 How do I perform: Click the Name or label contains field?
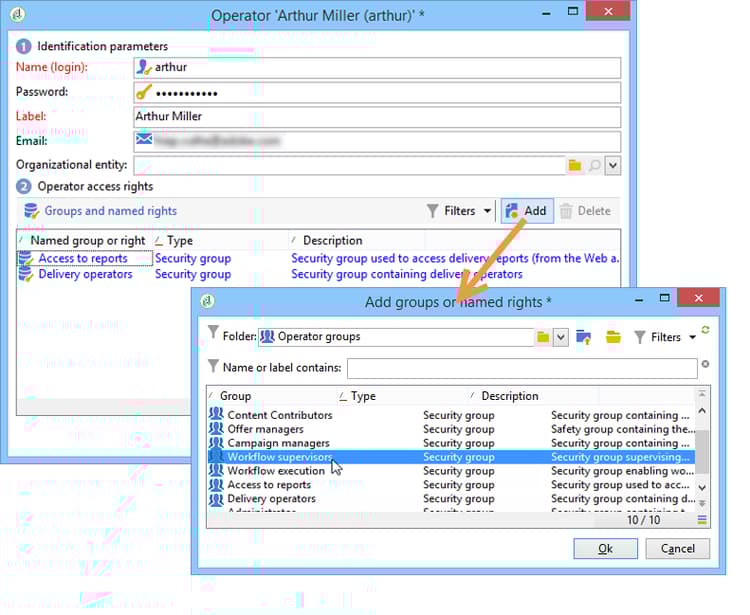click(x=522, y=368)
